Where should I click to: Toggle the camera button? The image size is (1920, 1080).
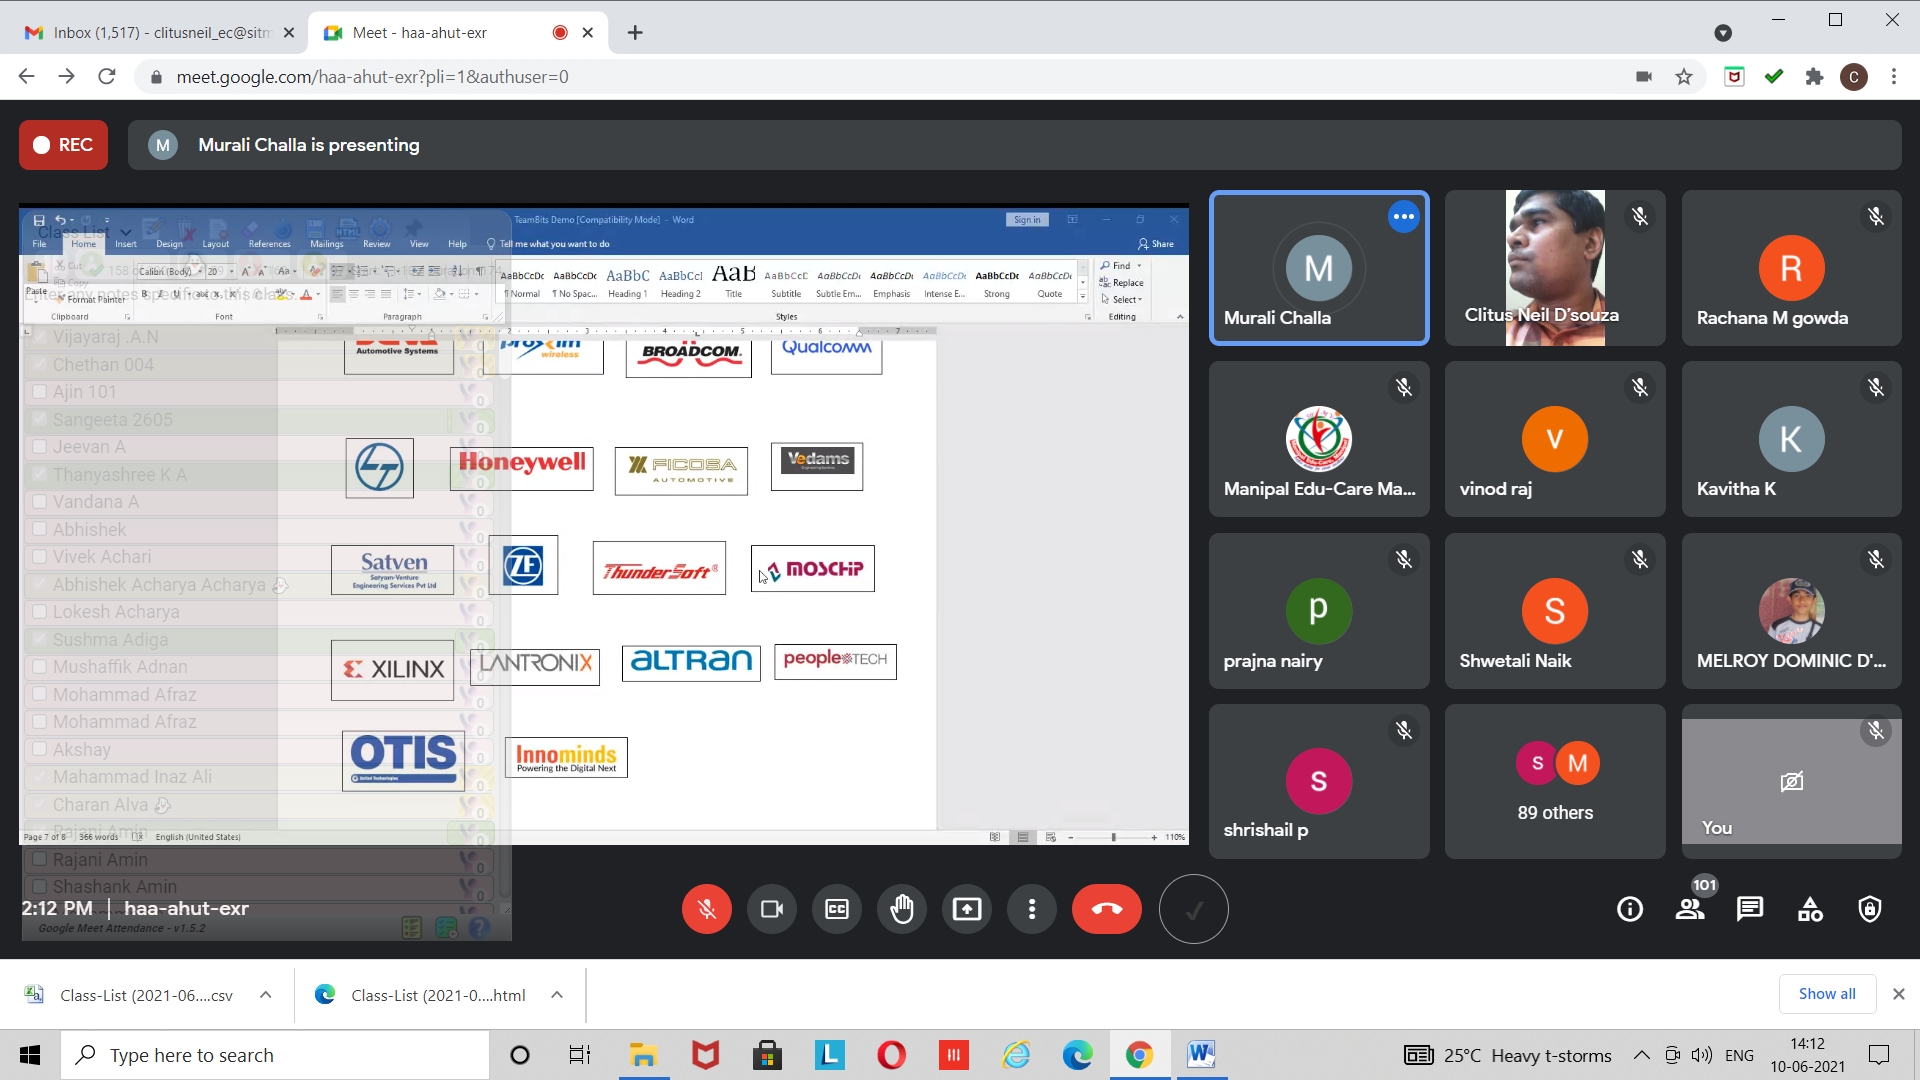tap(771, 909)
